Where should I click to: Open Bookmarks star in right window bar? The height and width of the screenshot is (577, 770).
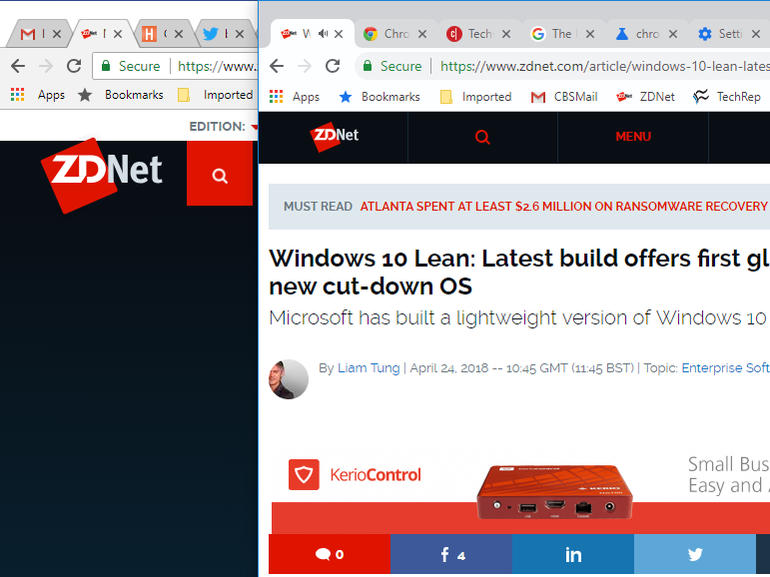[x=380, y=97]
